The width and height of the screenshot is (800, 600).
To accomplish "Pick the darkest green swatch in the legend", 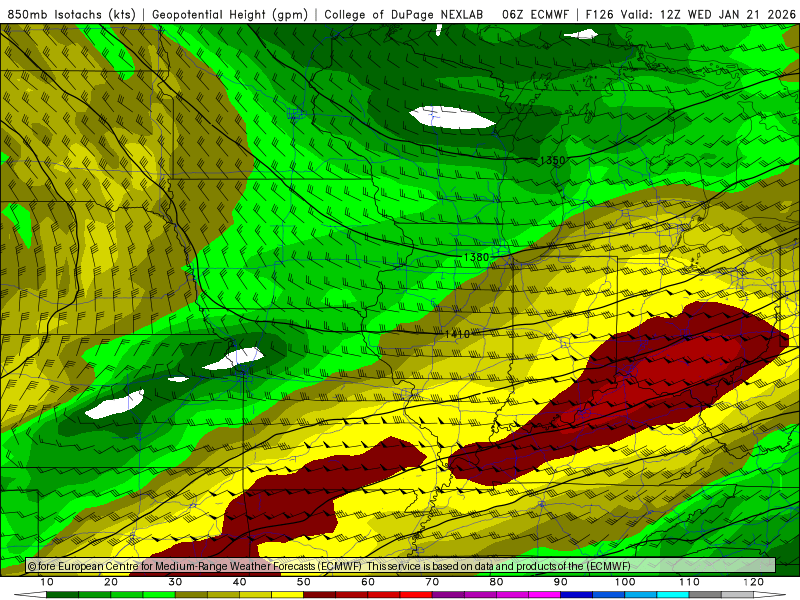I will [x=62, y=595].
